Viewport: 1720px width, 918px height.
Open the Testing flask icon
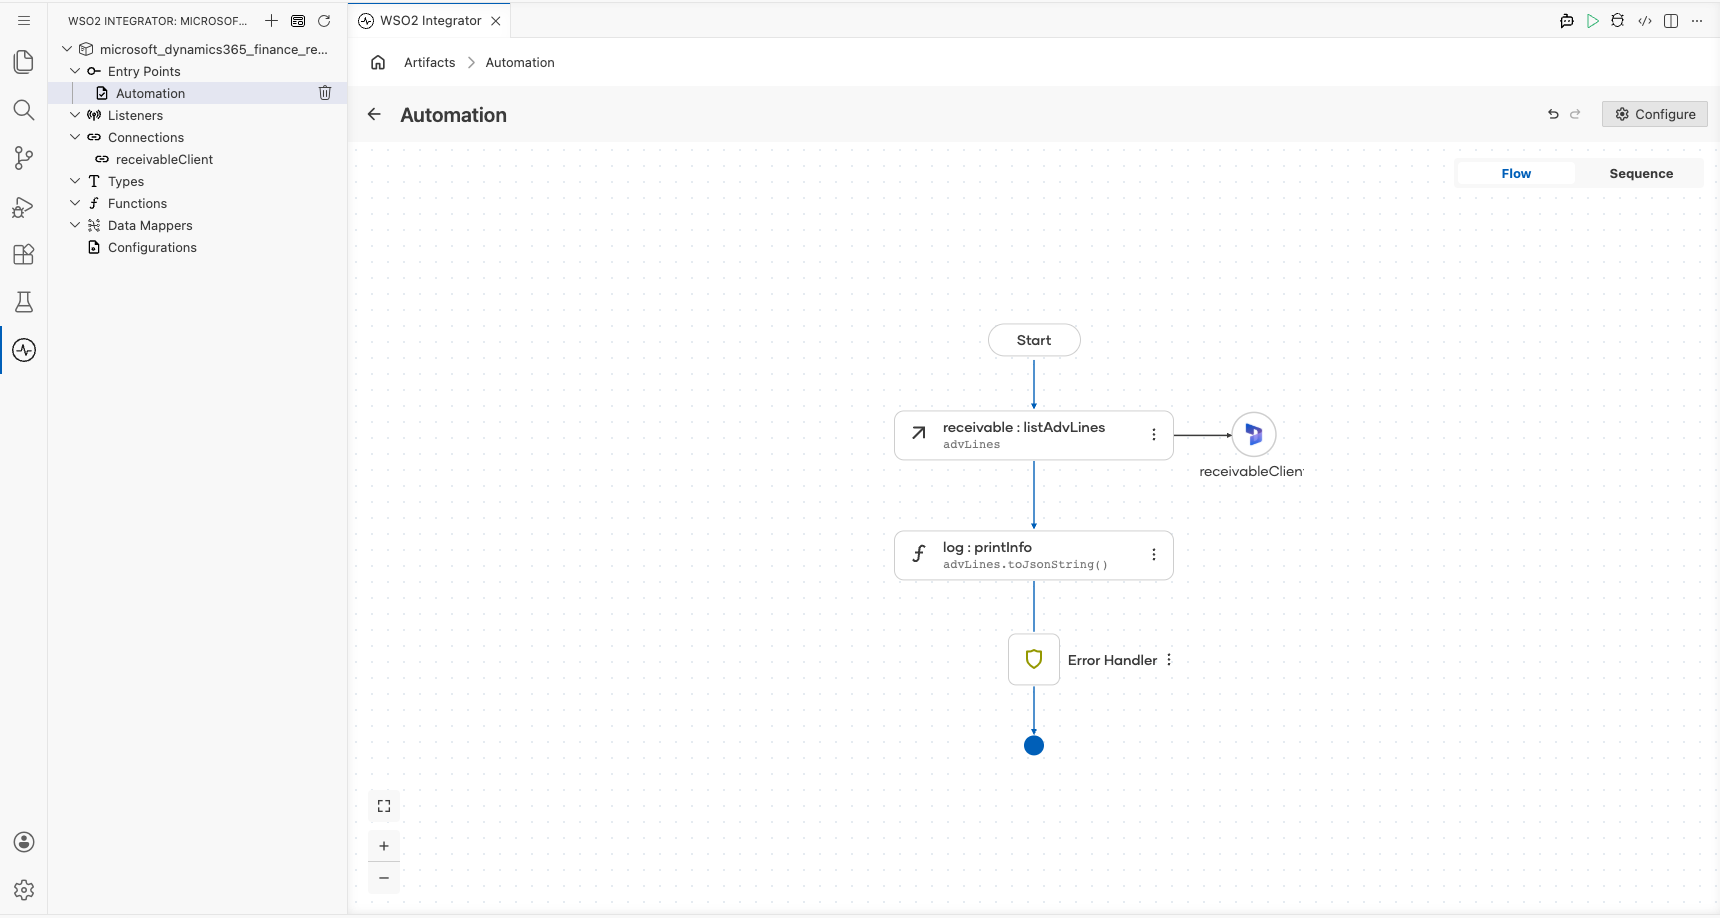(x=24, y=302)
